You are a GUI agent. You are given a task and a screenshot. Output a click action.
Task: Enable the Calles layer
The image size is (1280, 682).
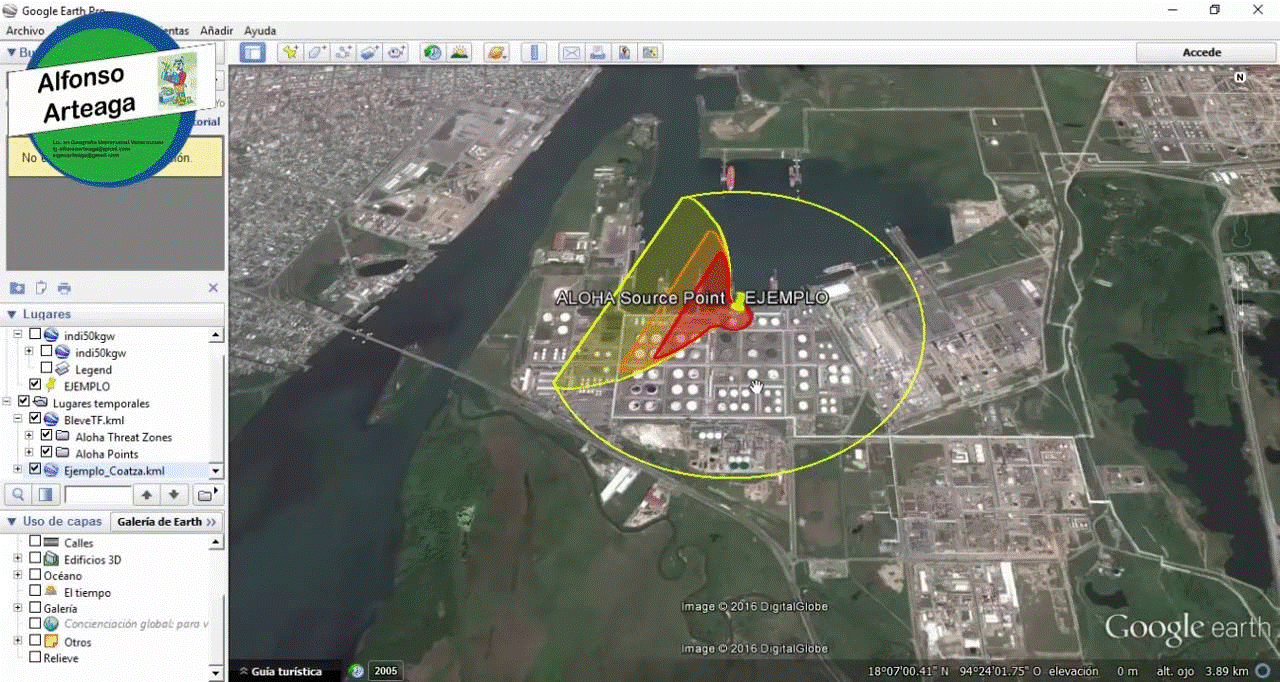[x=35, y=542]
